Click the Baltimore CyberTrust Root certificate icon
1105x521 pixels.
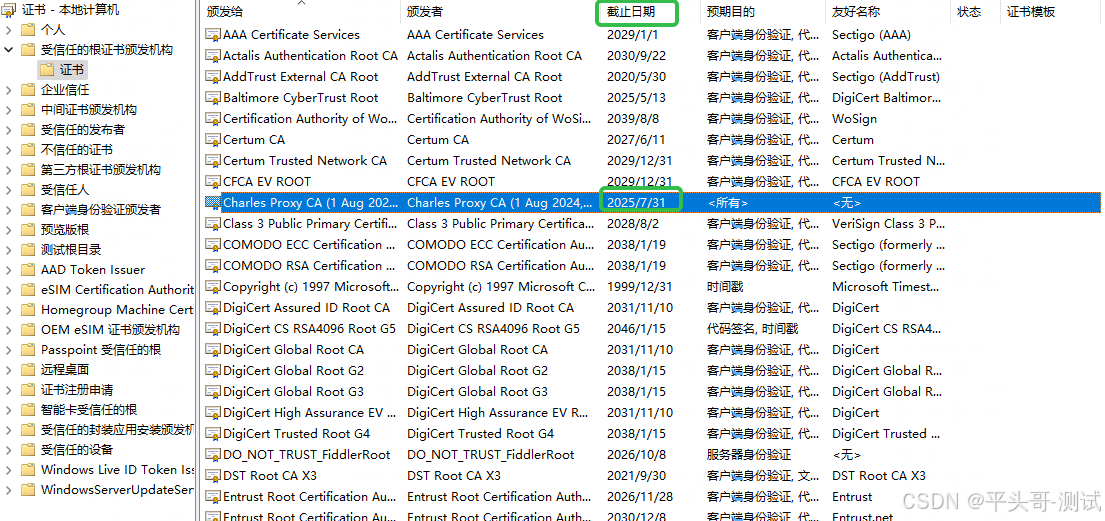[213, 98]
